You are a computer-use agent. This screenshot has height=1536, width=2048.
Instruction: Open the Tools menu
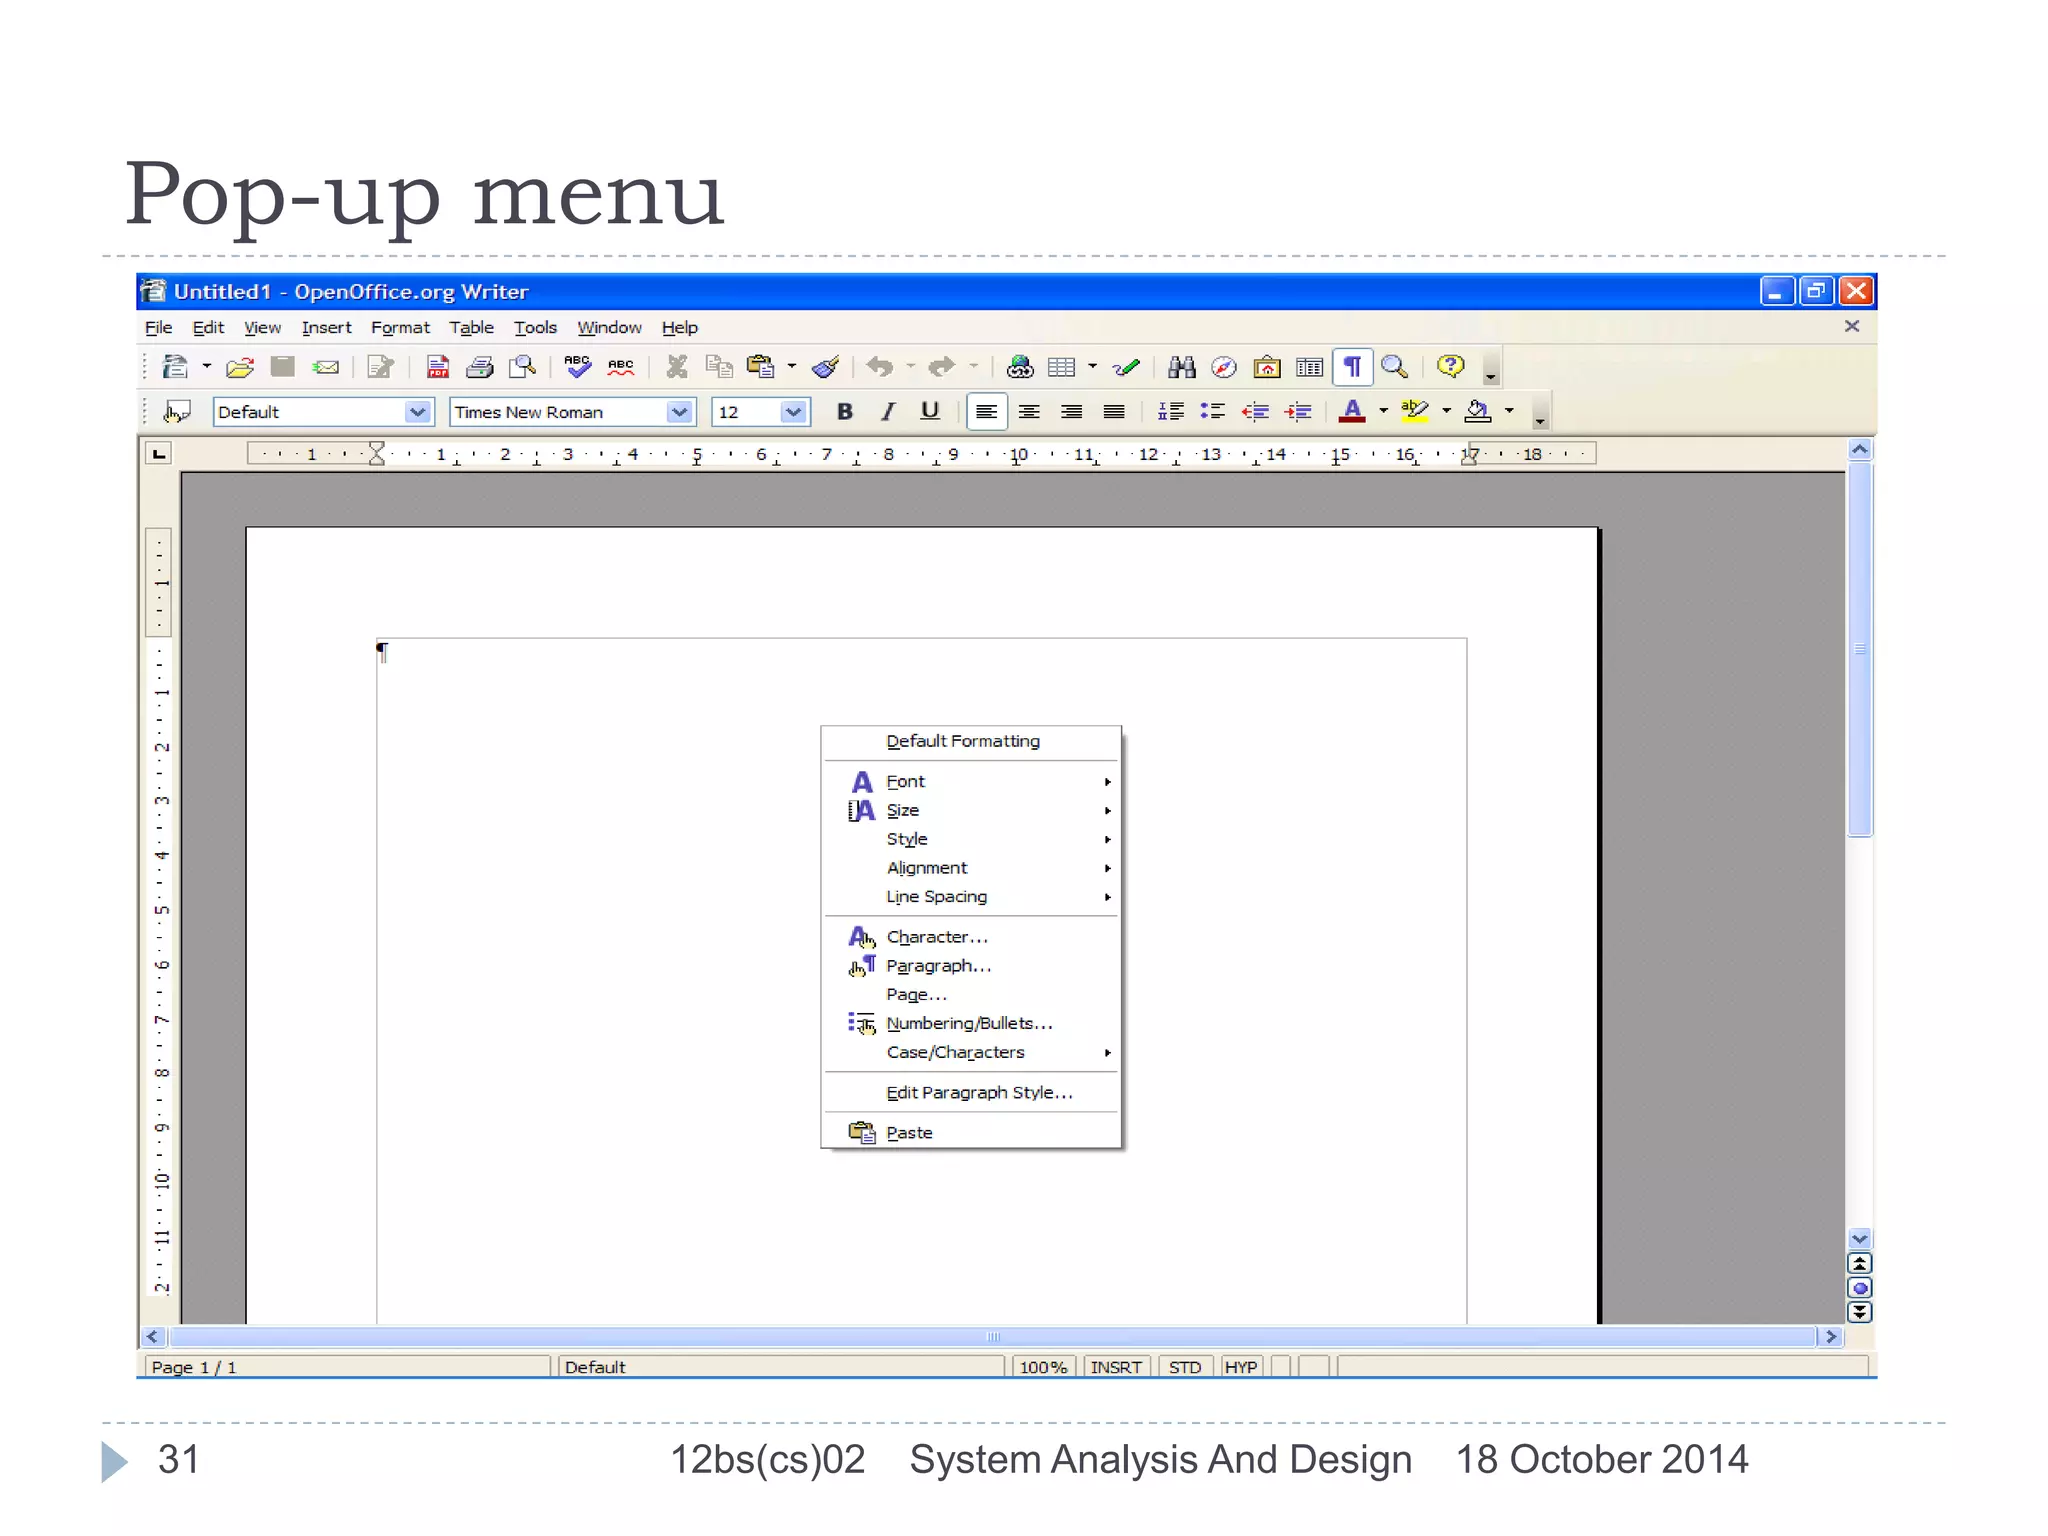535,328
